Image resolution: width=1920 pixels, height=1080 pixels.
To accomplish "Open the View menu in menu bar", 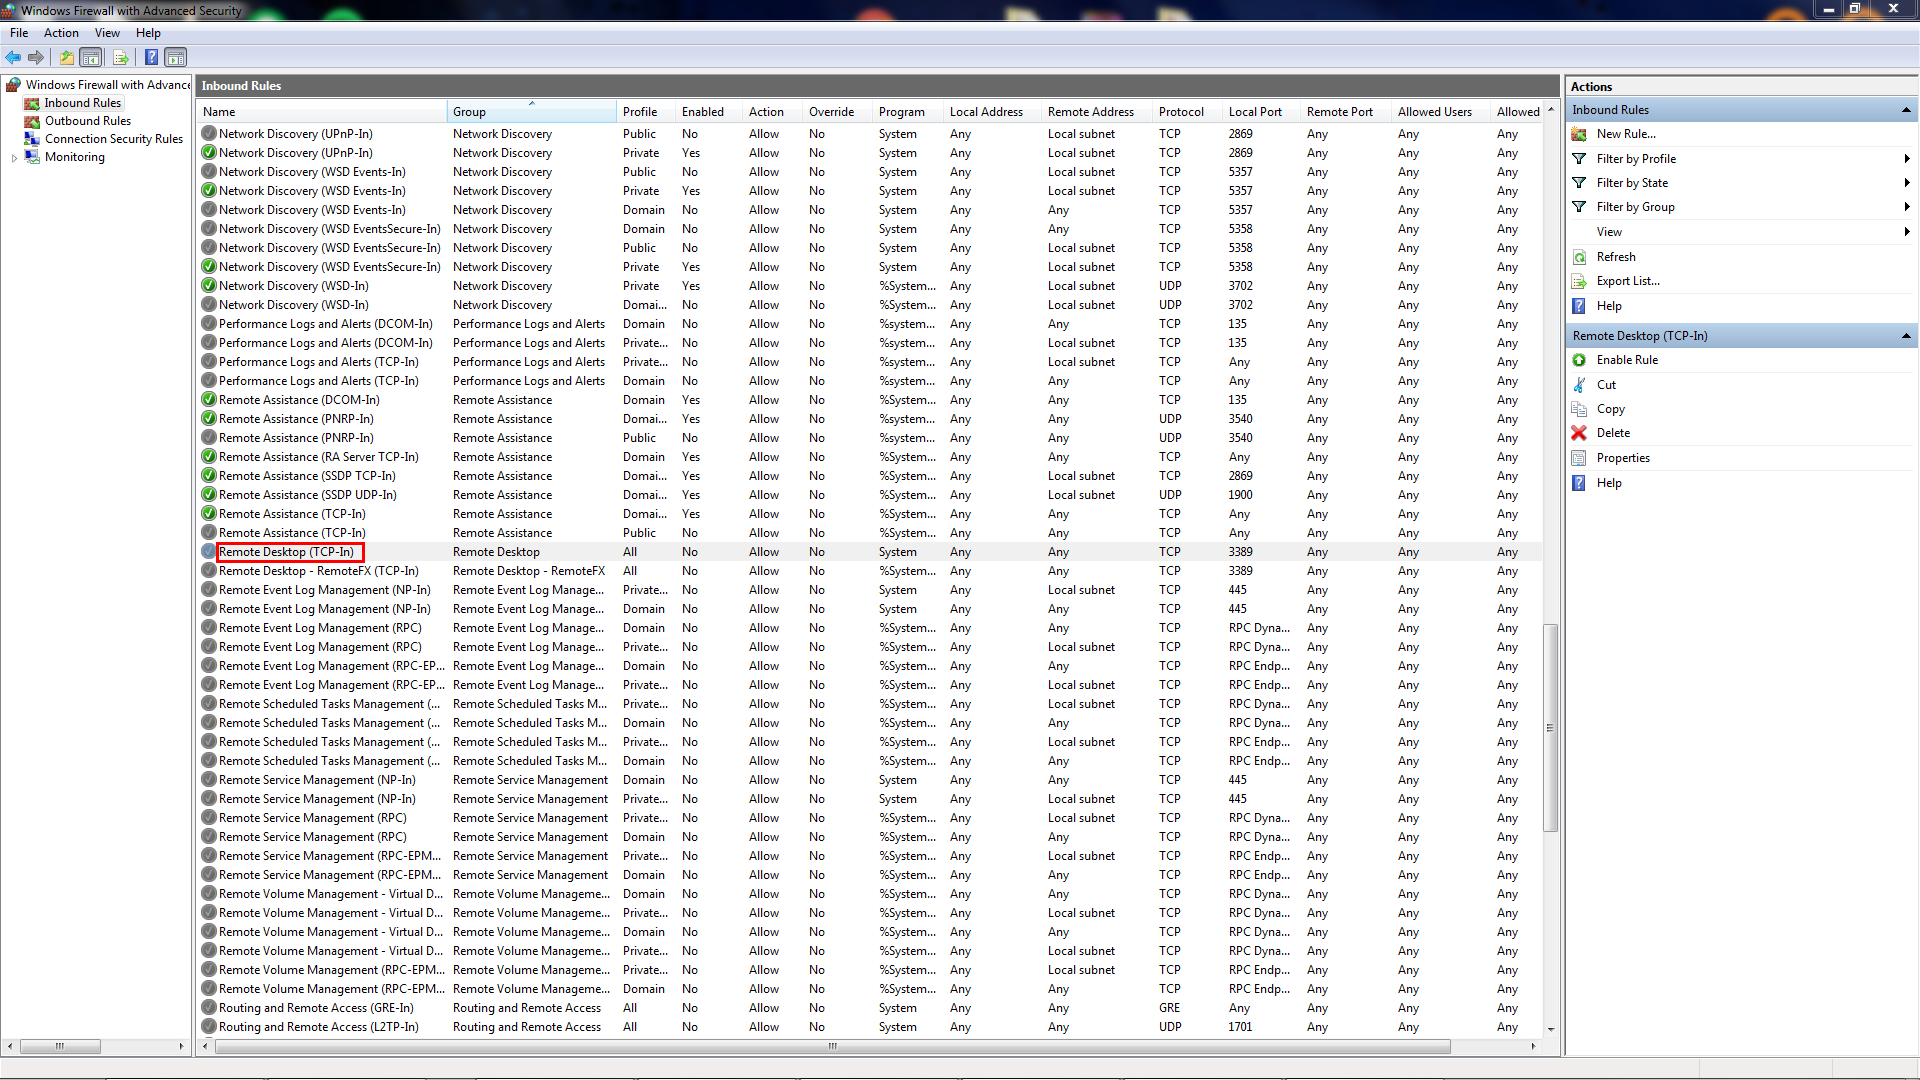I will 107,33.
